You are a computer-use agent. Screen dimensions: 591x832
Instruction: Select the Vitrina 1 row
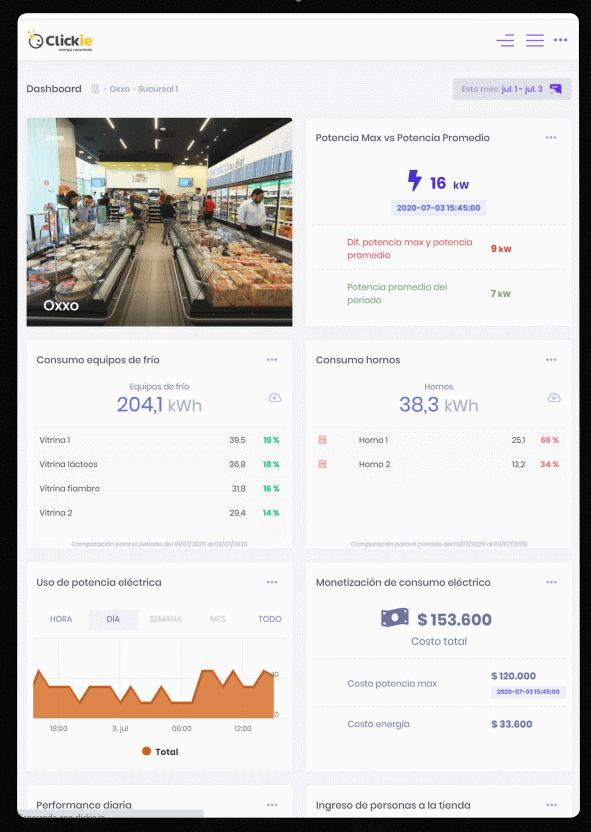(x=159, y=440)
